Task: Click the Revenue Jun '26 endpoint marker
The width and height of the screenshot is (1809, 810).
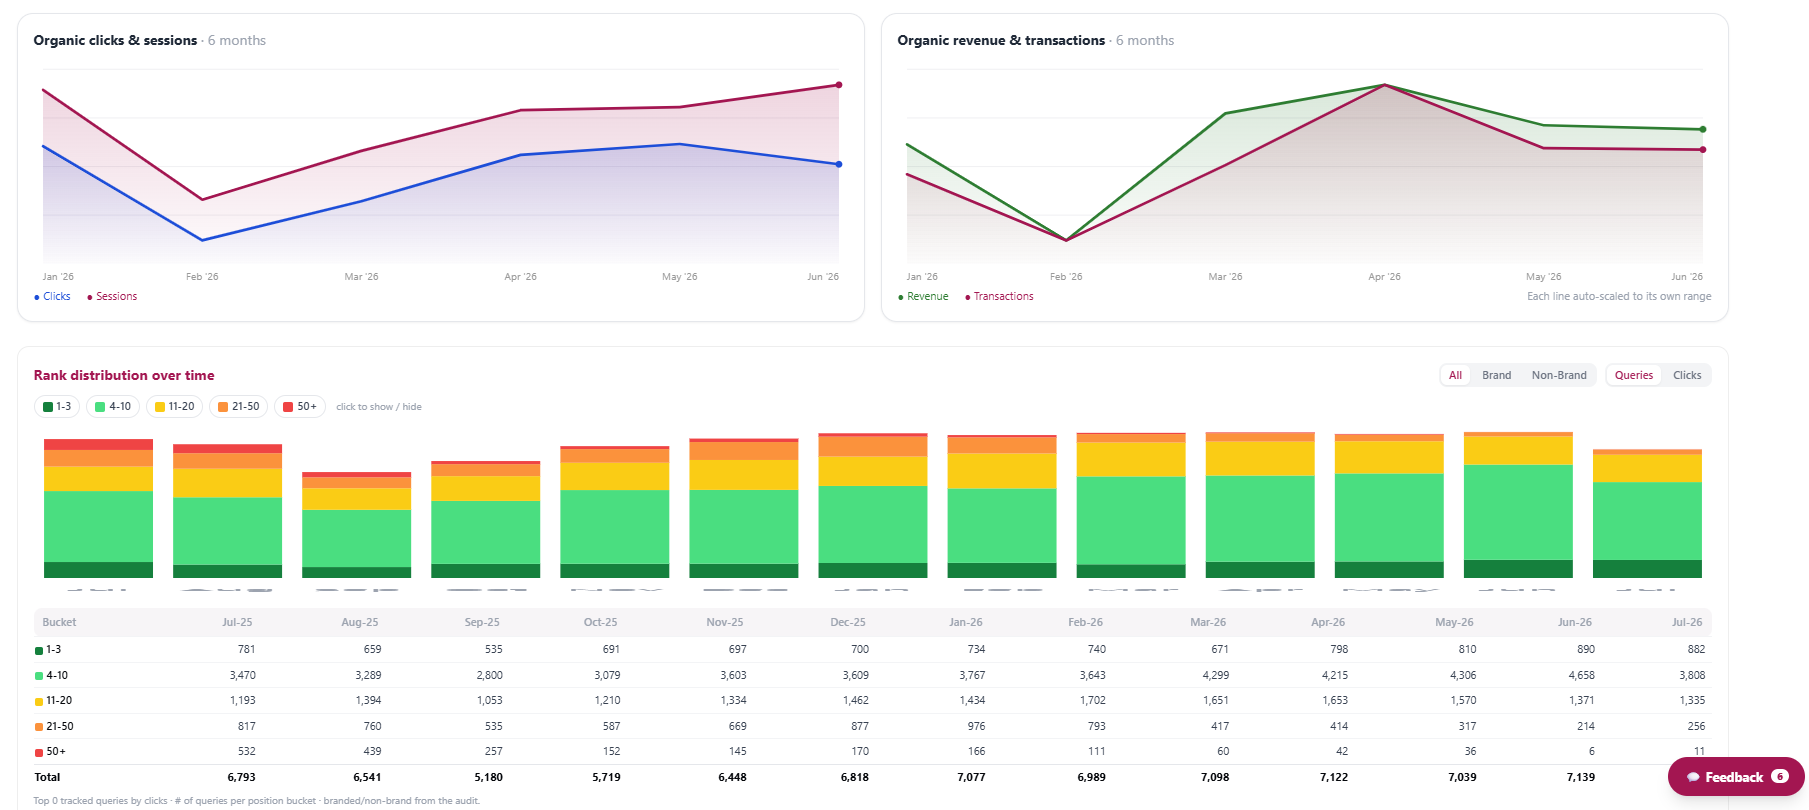Action: [x=1703, y=129]
